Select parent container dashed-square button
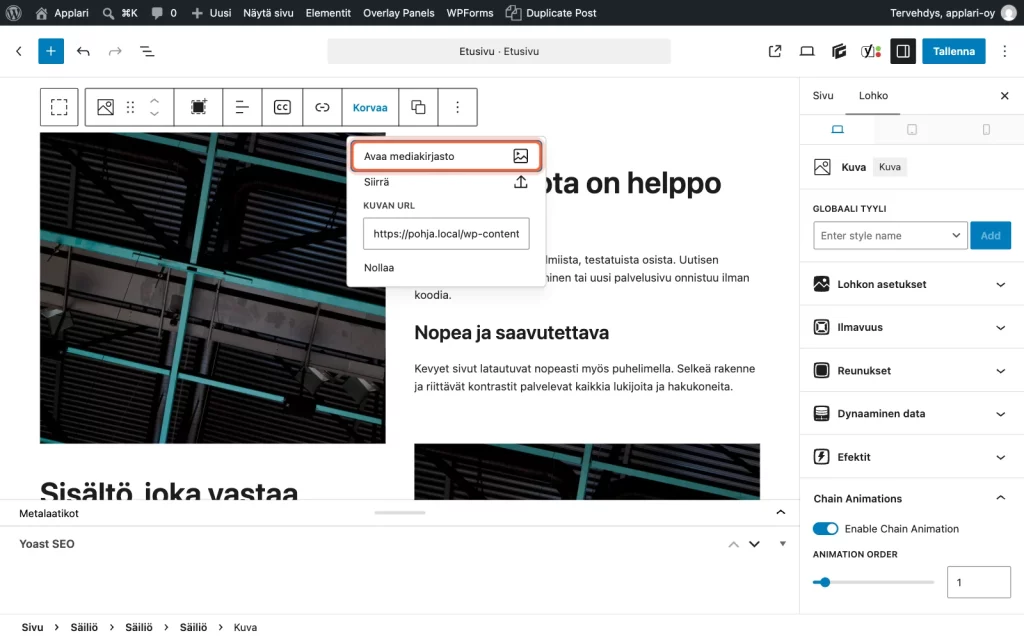Screen dimensions: 1024x640 [59, 107]
